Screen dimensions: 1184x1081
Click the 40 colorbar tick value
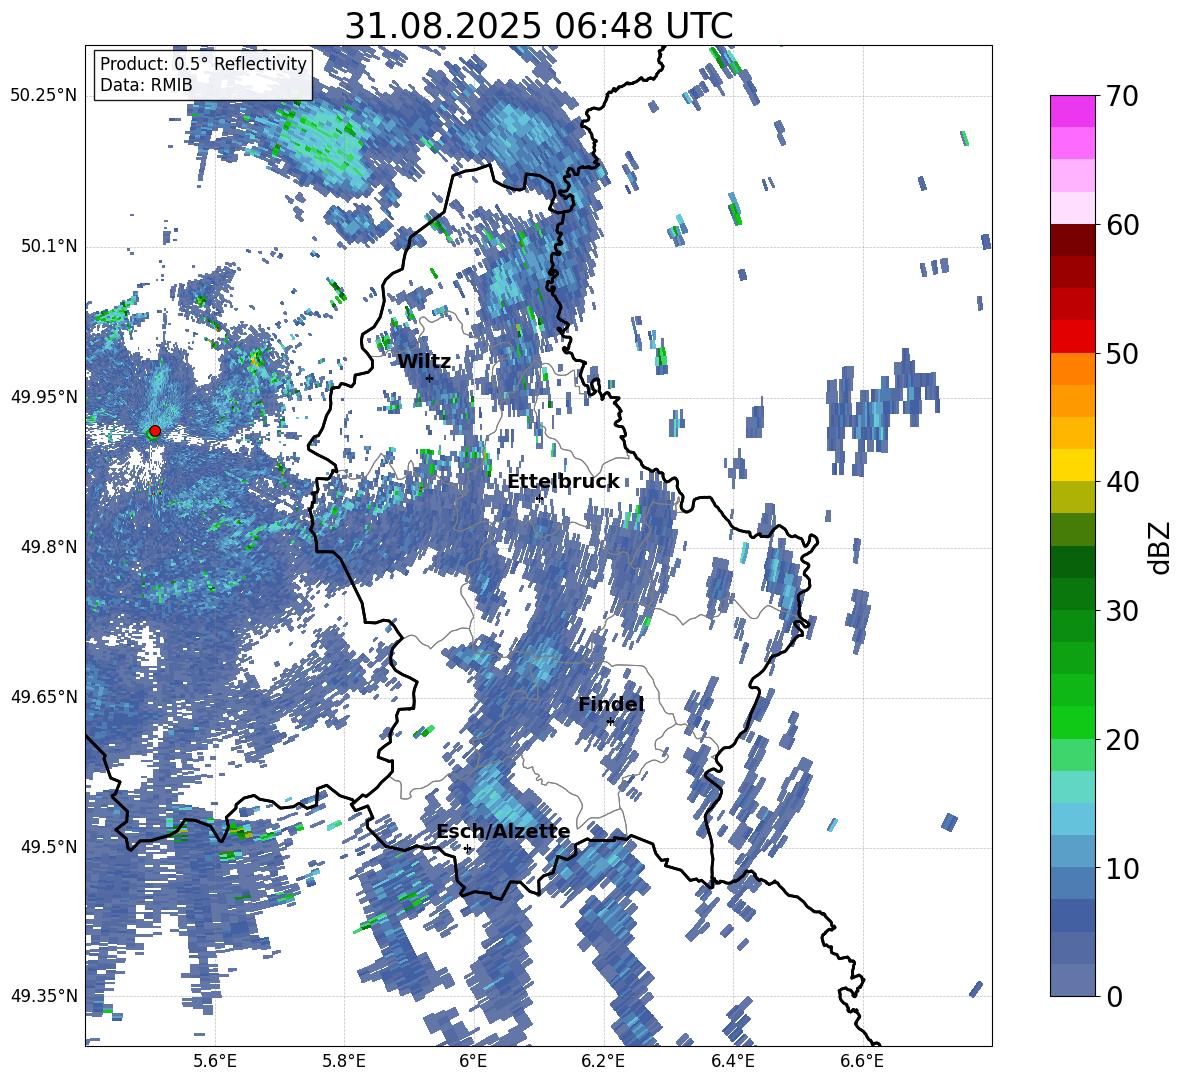click(x=1121, y=482)
